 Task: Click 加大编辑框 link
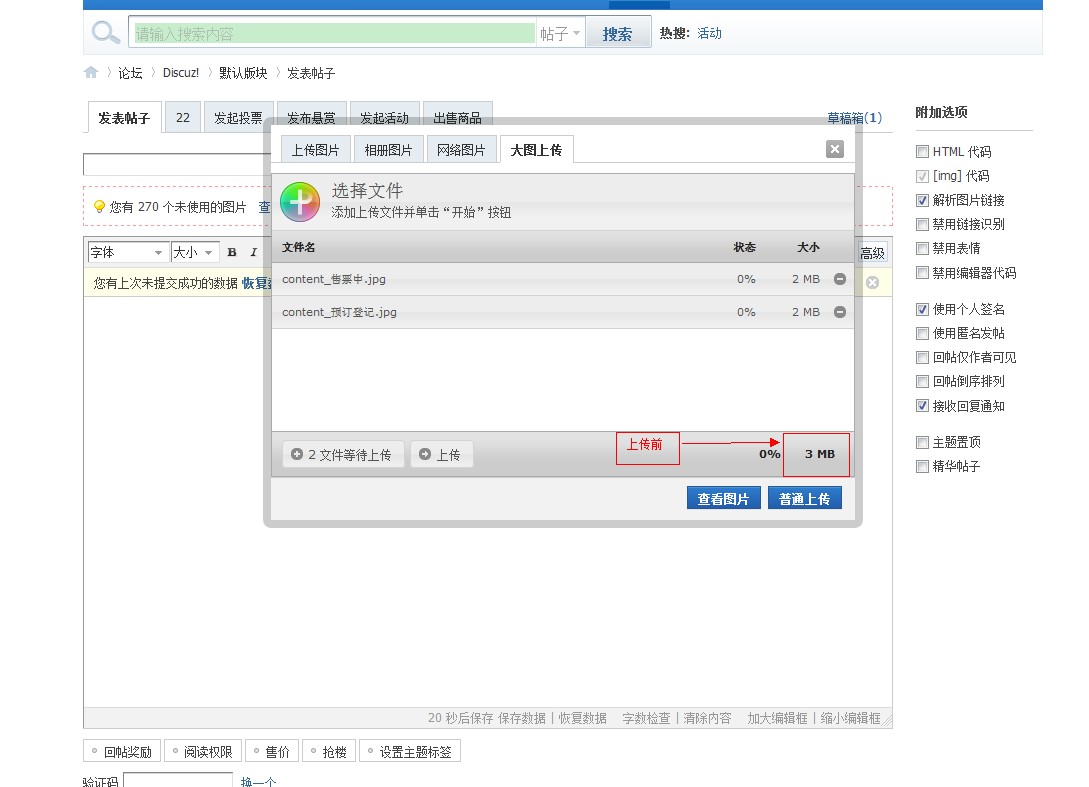[x=777, y=718]
